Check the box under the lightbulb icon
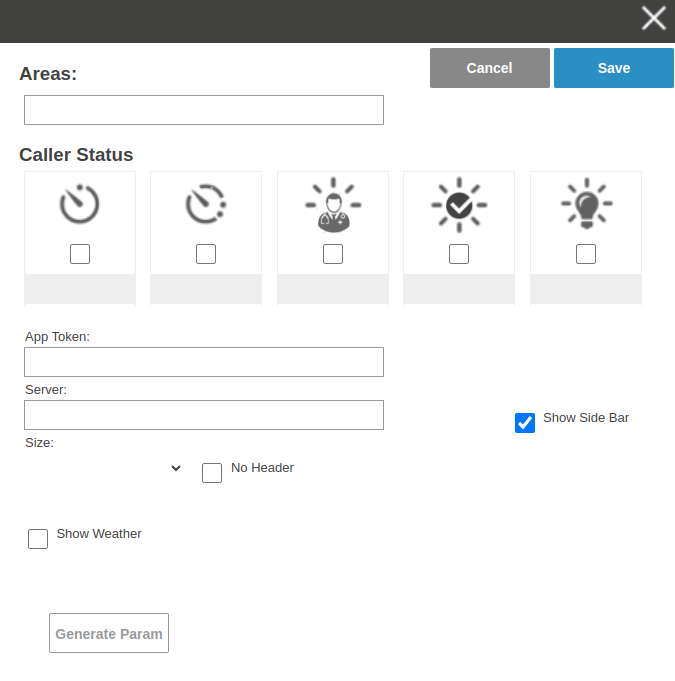The width and height of the screenshot is (675, 681). tap(586, 254)
